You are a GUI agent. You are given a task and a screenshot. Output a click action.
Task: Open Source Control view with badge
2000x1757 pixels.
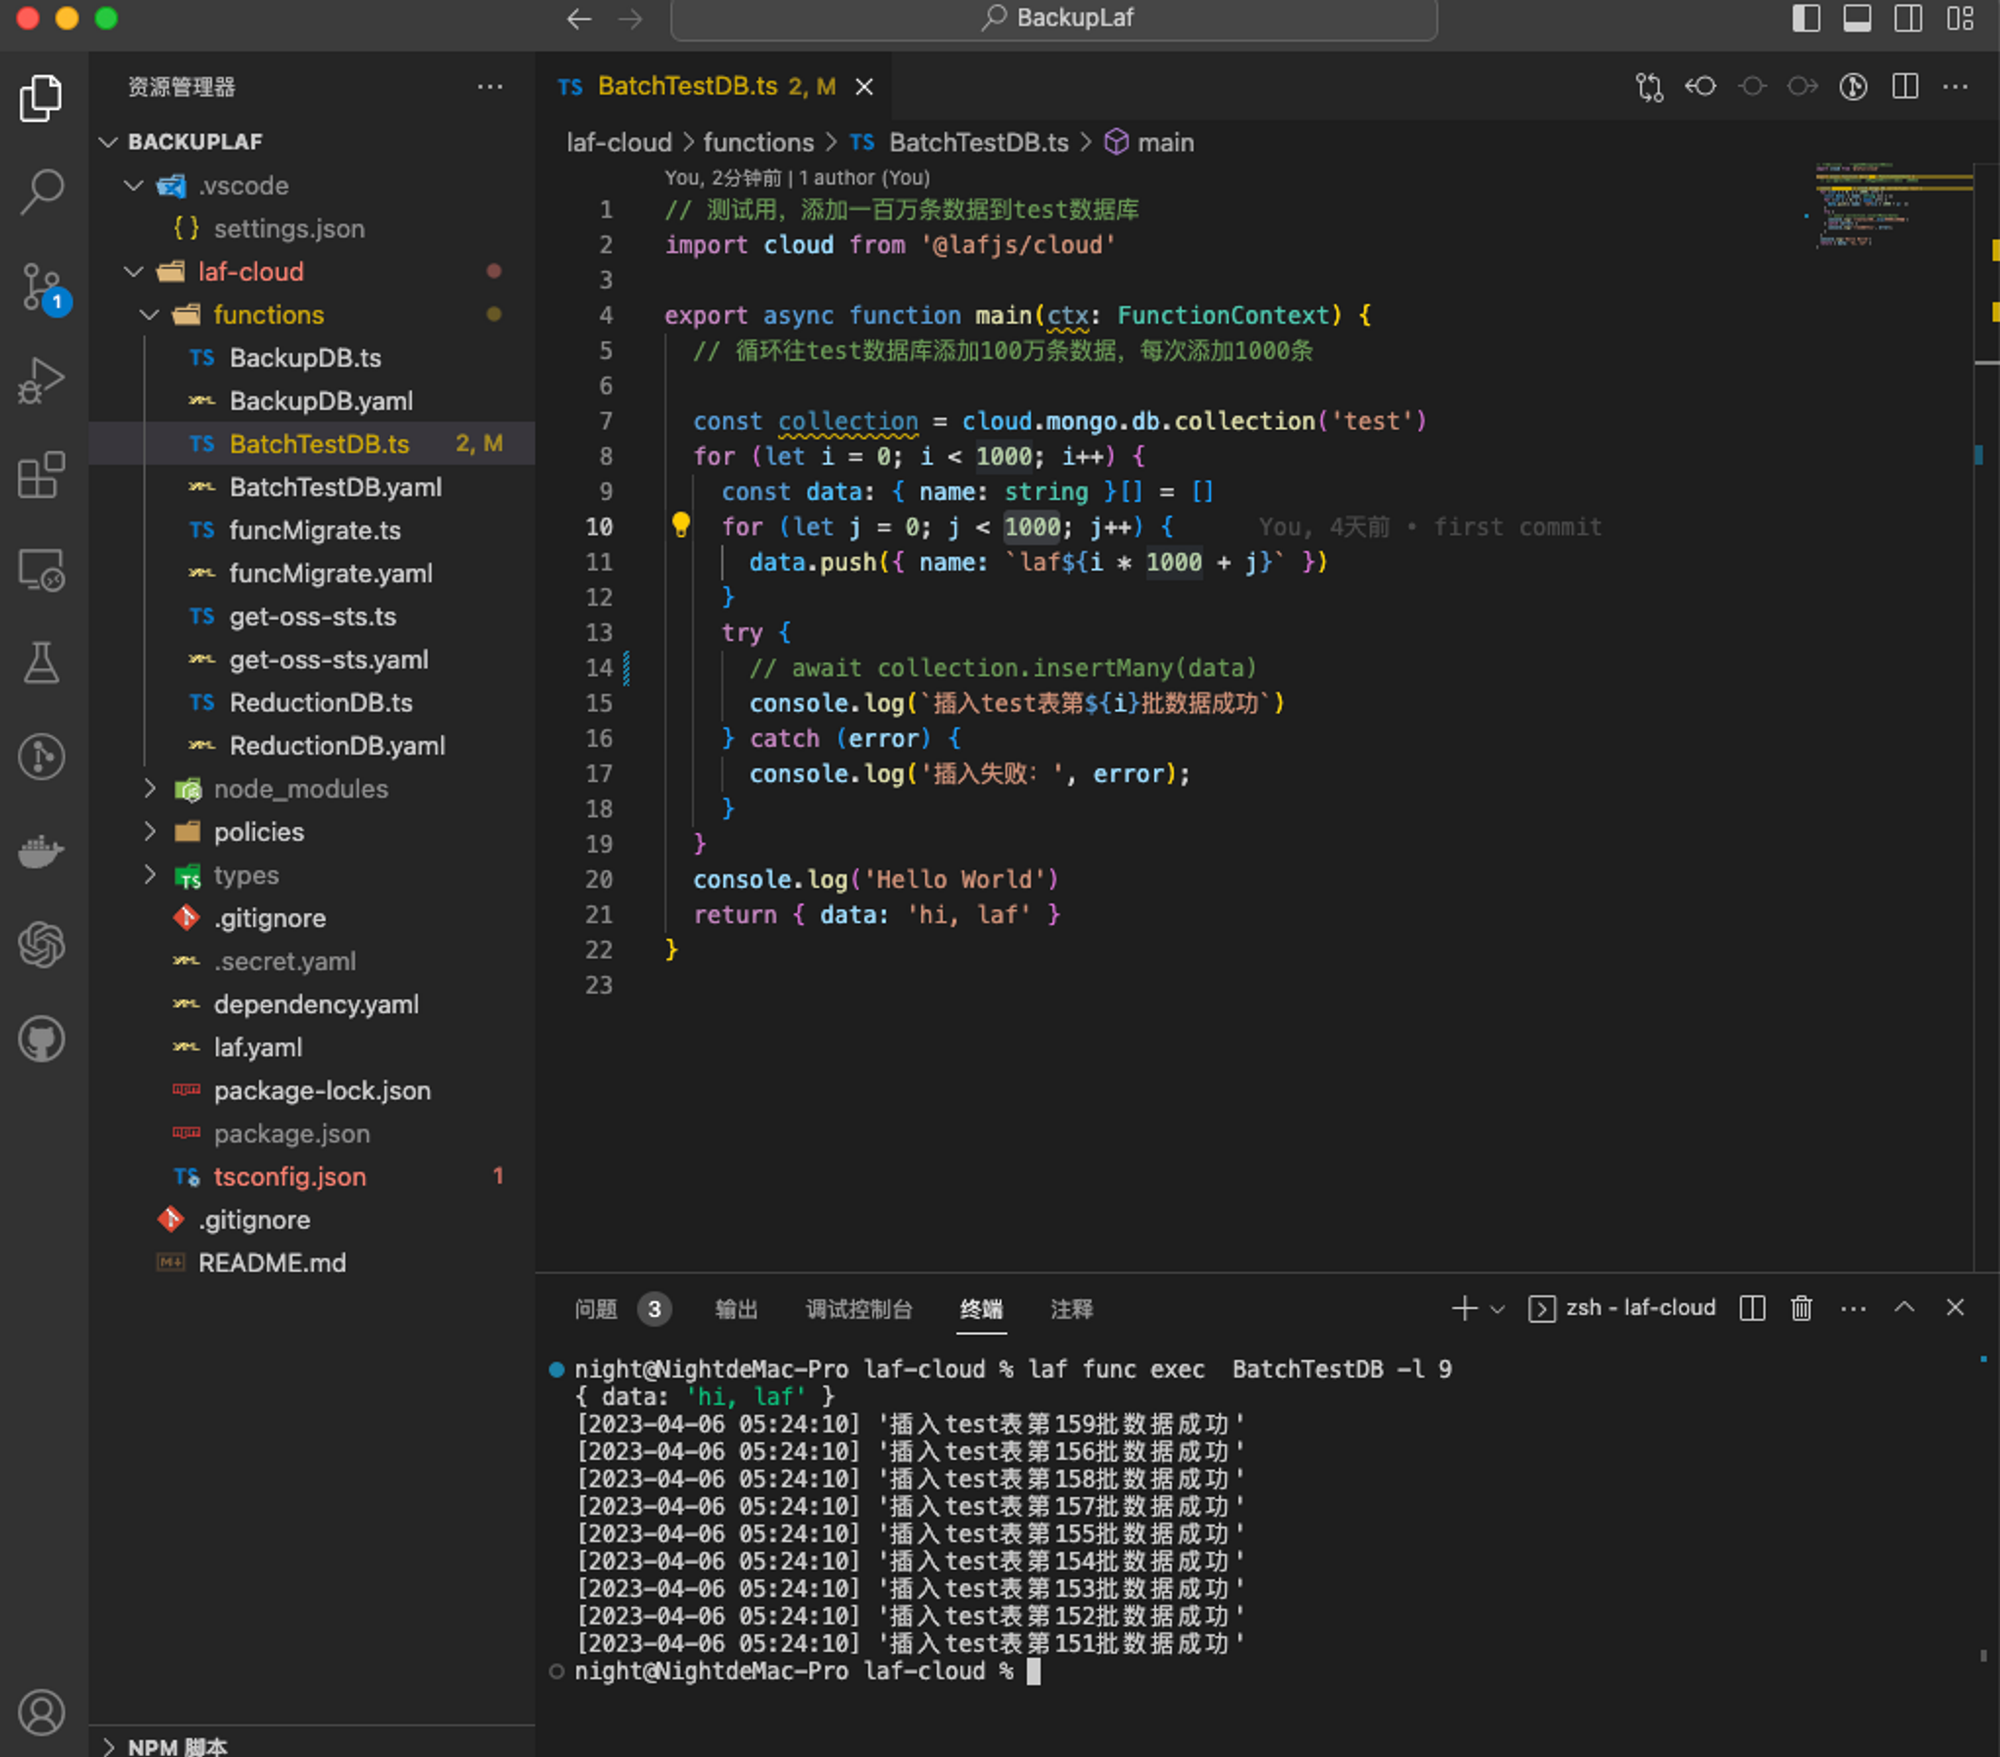(x=42, y=287)
